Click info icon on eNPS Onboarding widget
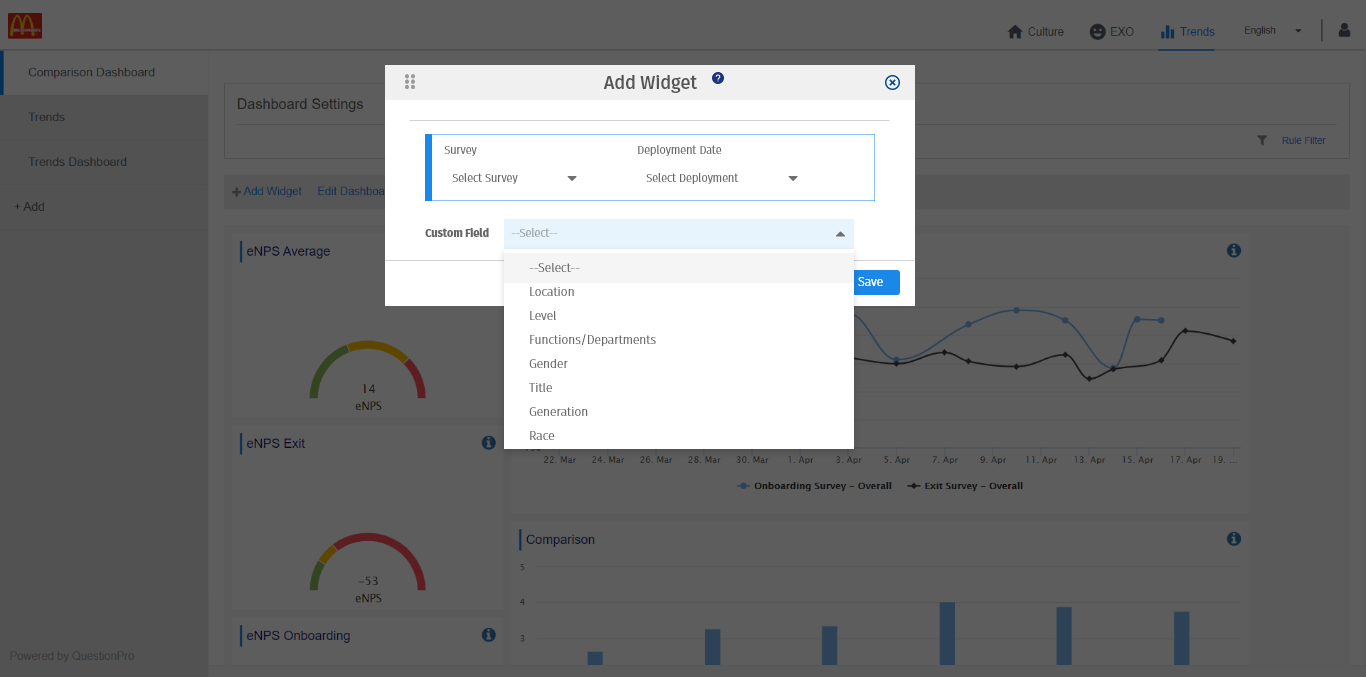Viewport: 1366px width, 677px height. [x=488, y=634]
